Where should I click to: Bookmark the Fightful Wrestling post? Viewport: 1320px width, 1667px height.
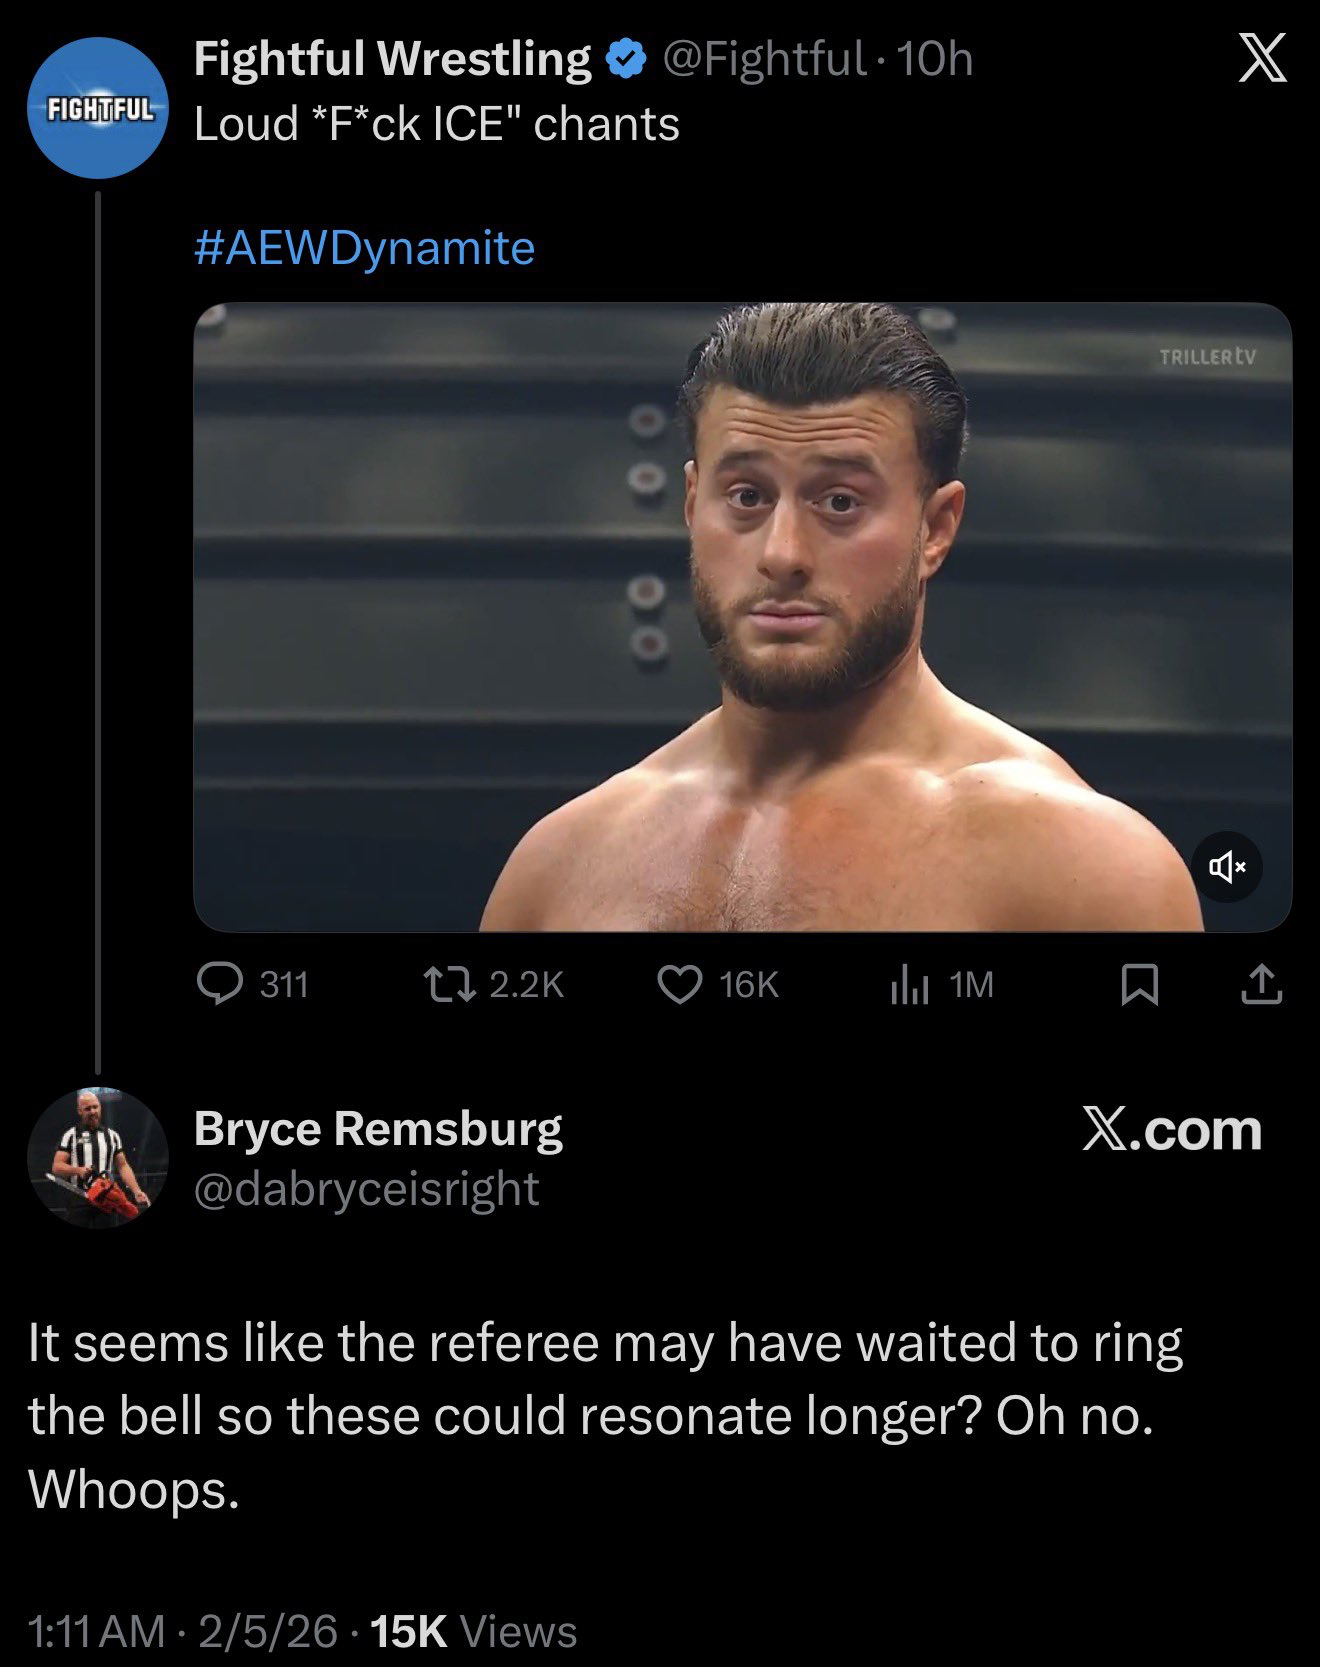1140,984
